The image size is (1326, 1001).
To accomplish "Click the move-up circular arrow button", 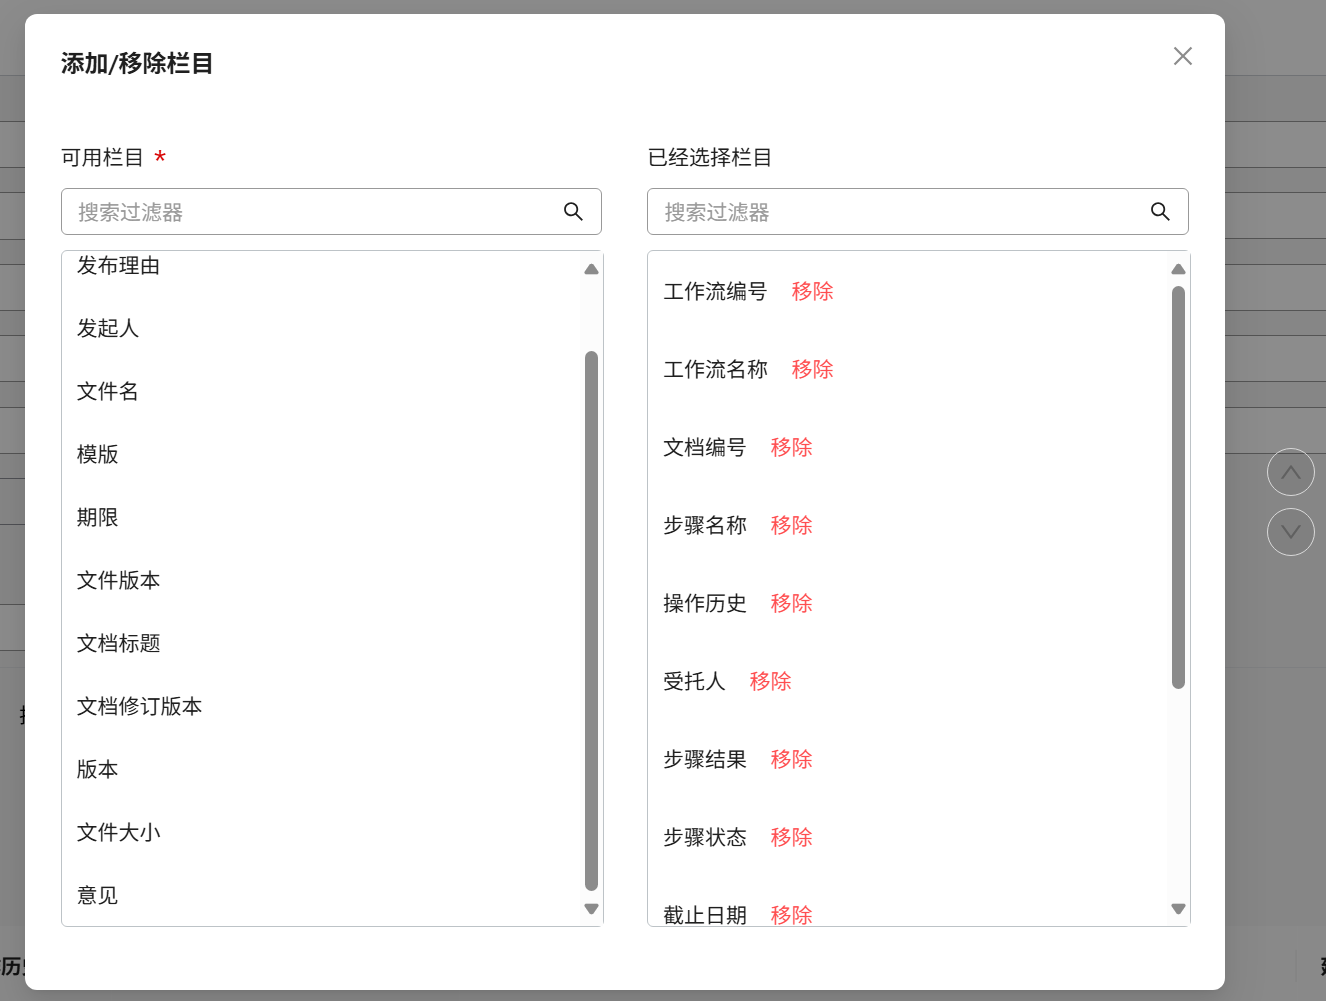I will [x=1290, y=472].
